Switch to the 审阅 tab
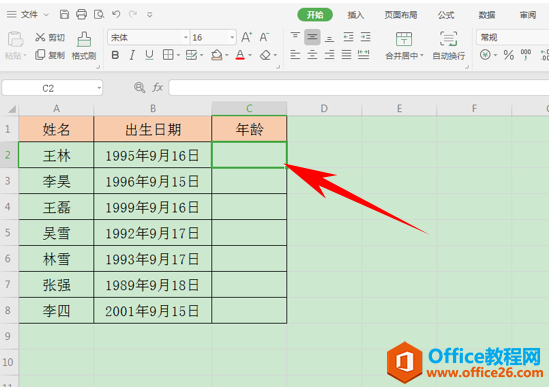550x390 pixels. [528, 15]
